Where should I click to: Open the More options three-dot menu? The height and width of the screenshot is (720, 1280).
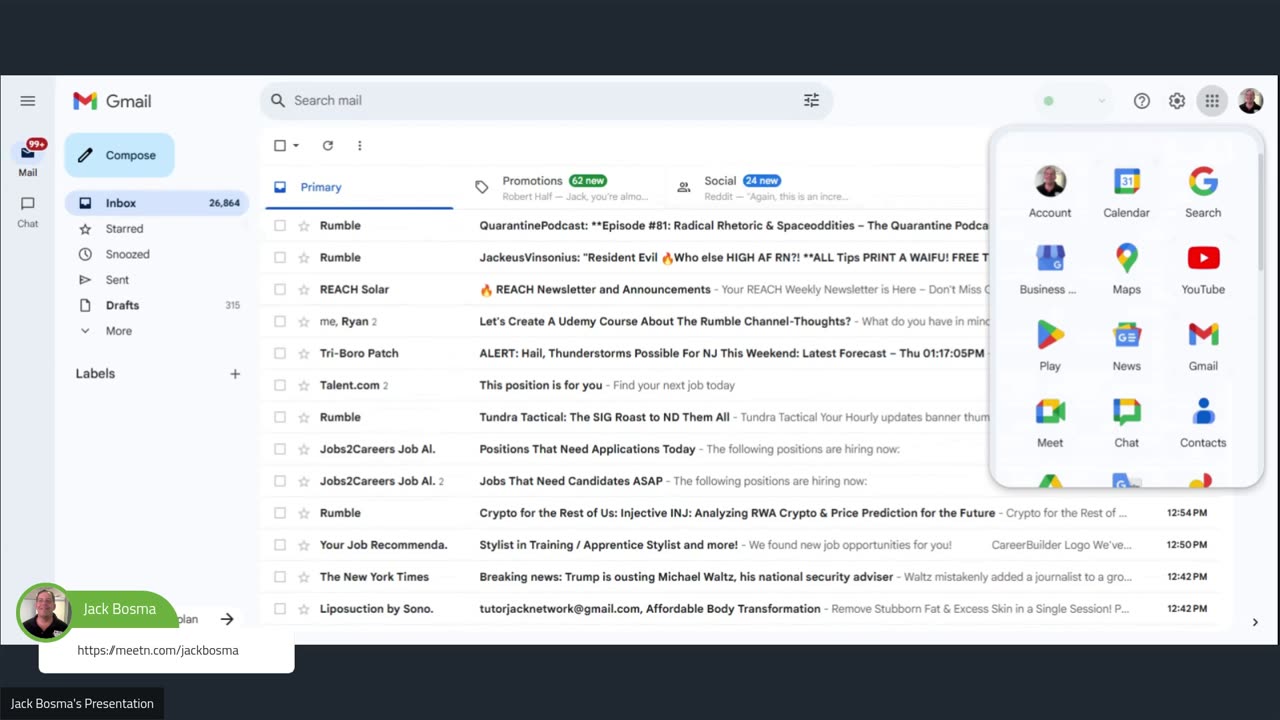360,145
